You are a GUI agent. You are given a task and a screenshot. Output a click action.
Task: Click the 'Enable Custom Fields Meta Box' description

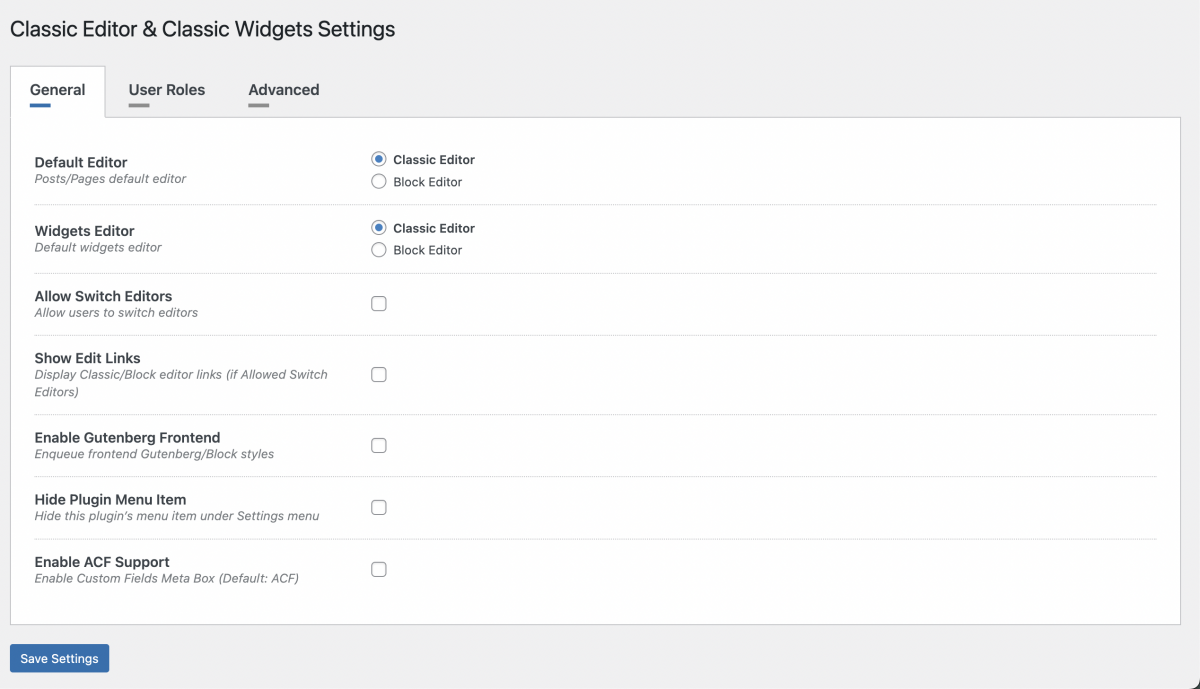(167, 578)
